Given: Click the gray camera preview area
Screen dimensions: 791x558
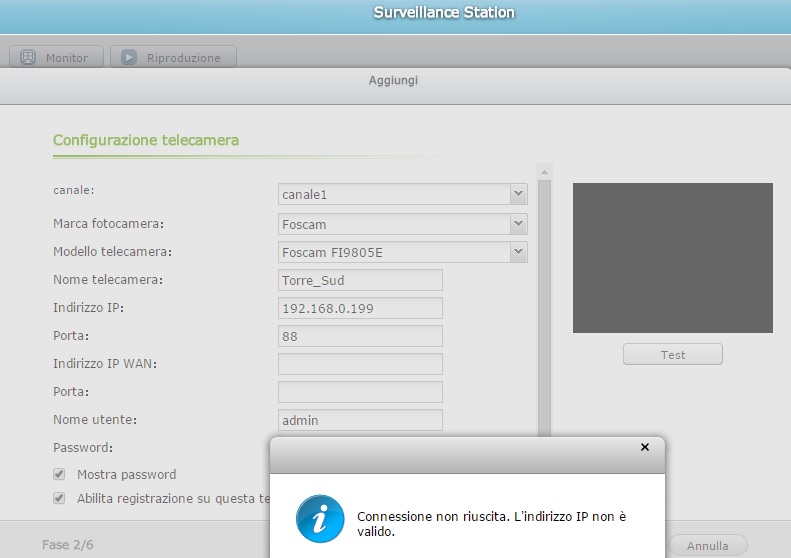Looking at the screenshot, I should tap(672, 258).
